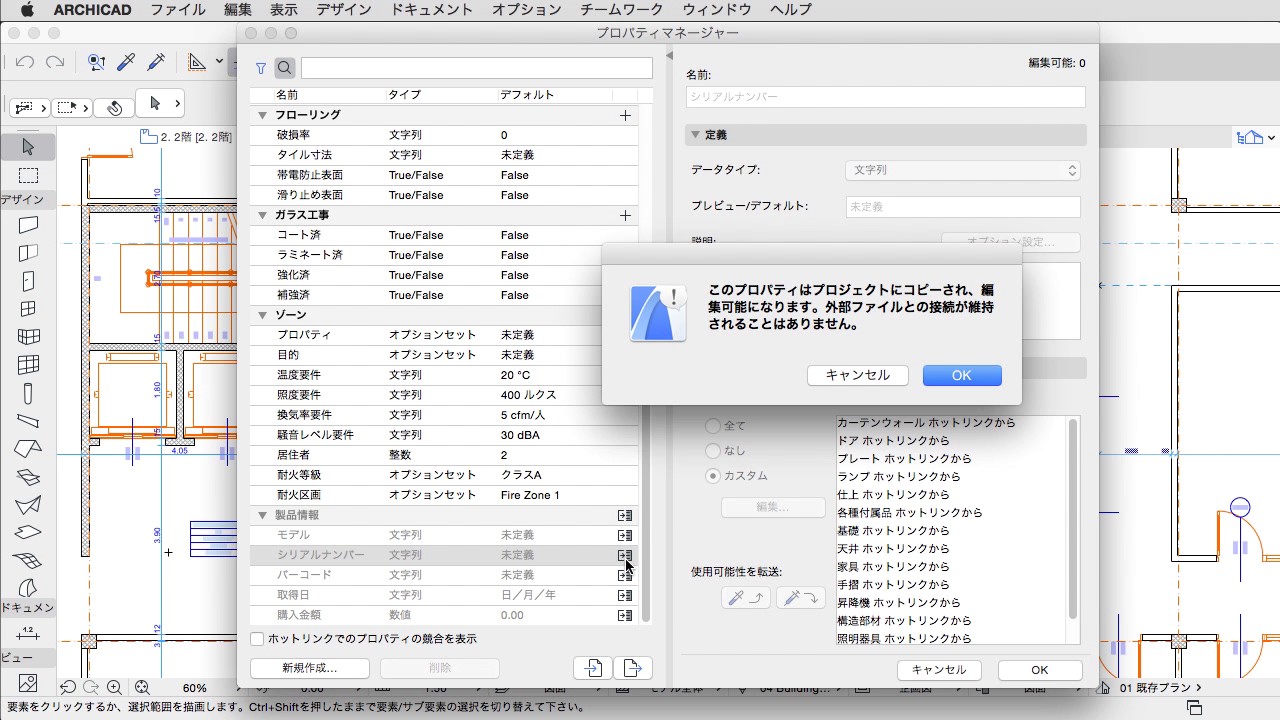
Task: Tick ホットリンクでのプロパティの競合を表示 checkbox
Action: (258, 638)
